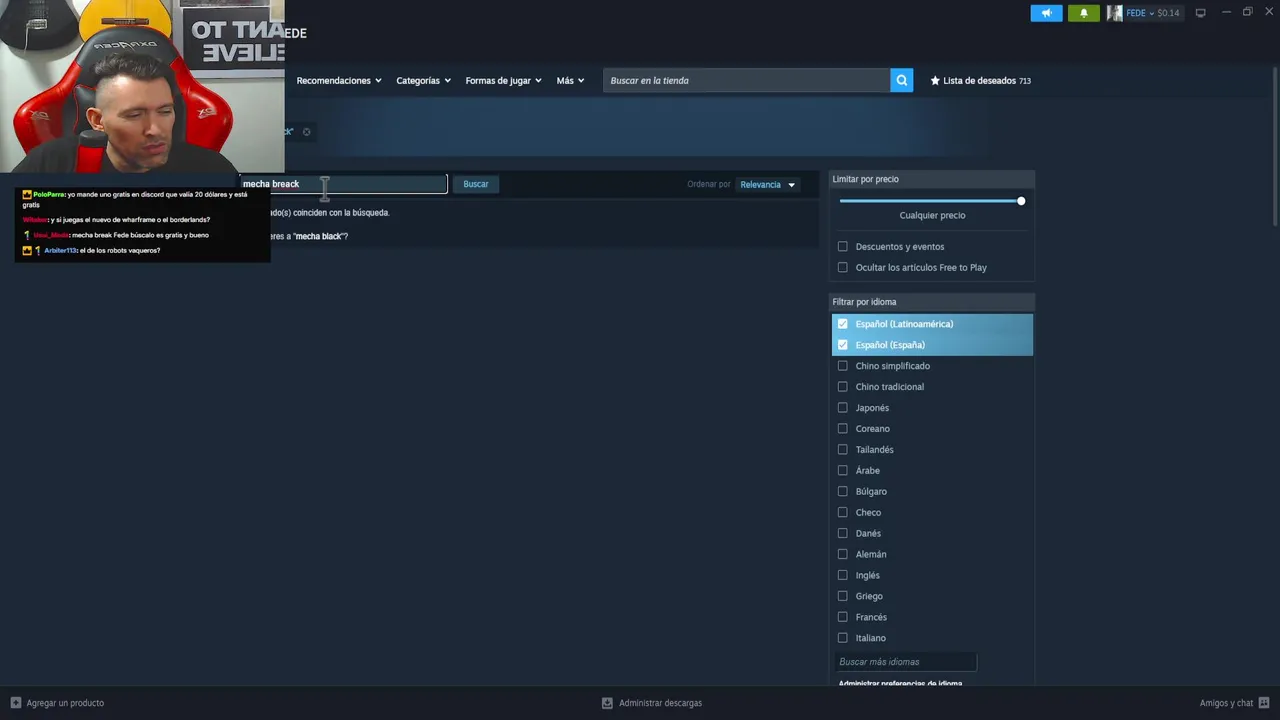Check the Búlgaro language filter
Image resolution: width=1280 pixels, height=720 pixels.
click(x=842, y=492)
